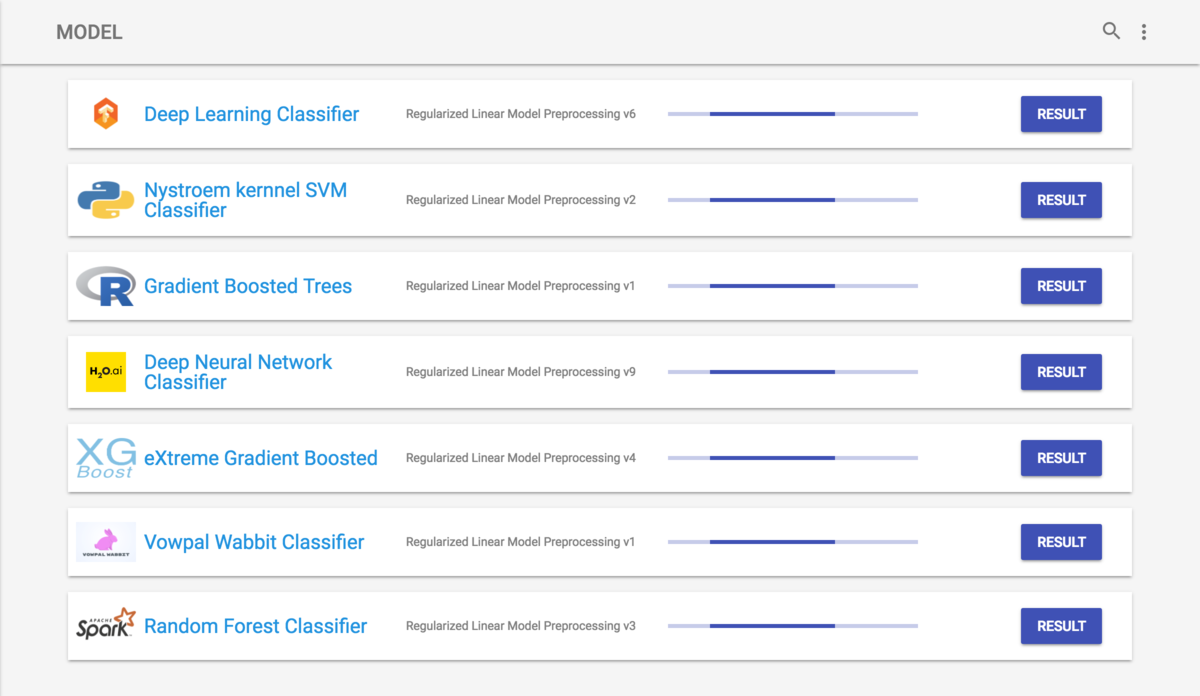
Task: Click RESULT for Gradient Boosted Trees
Action: [x=1061, y=286]
